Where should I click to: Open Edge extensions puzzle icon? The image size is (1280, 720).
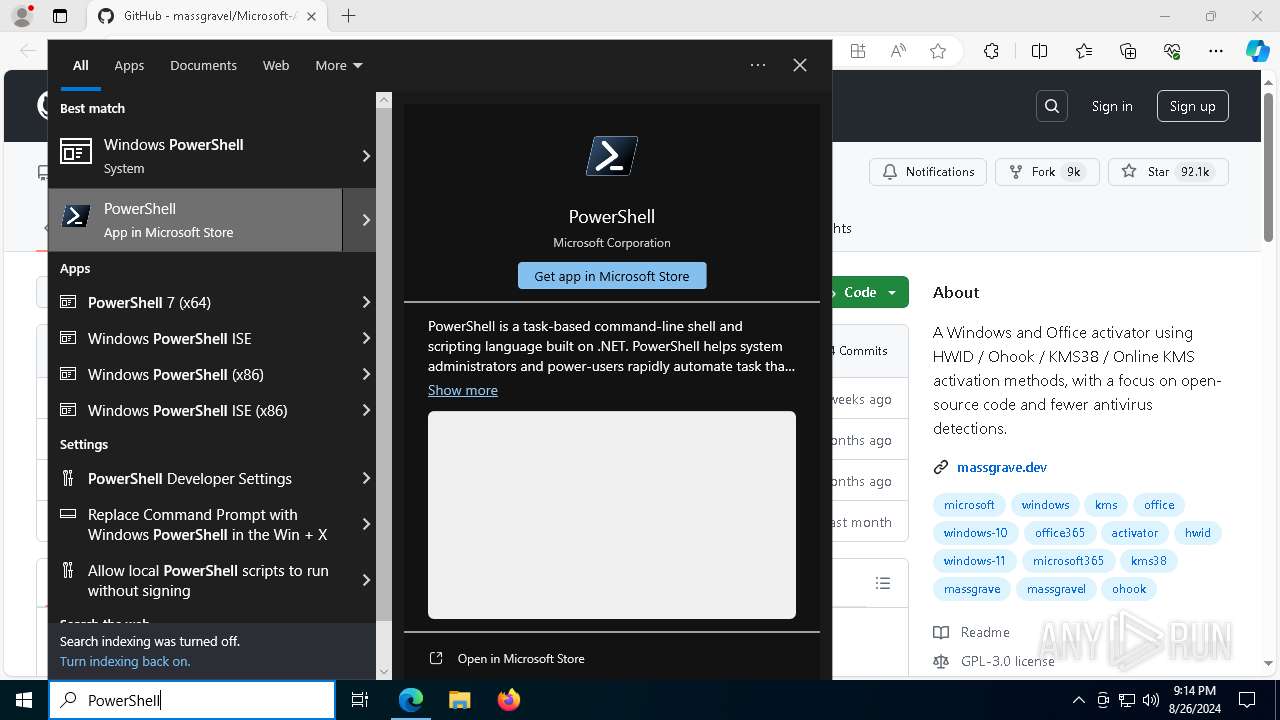pos(991,52)
